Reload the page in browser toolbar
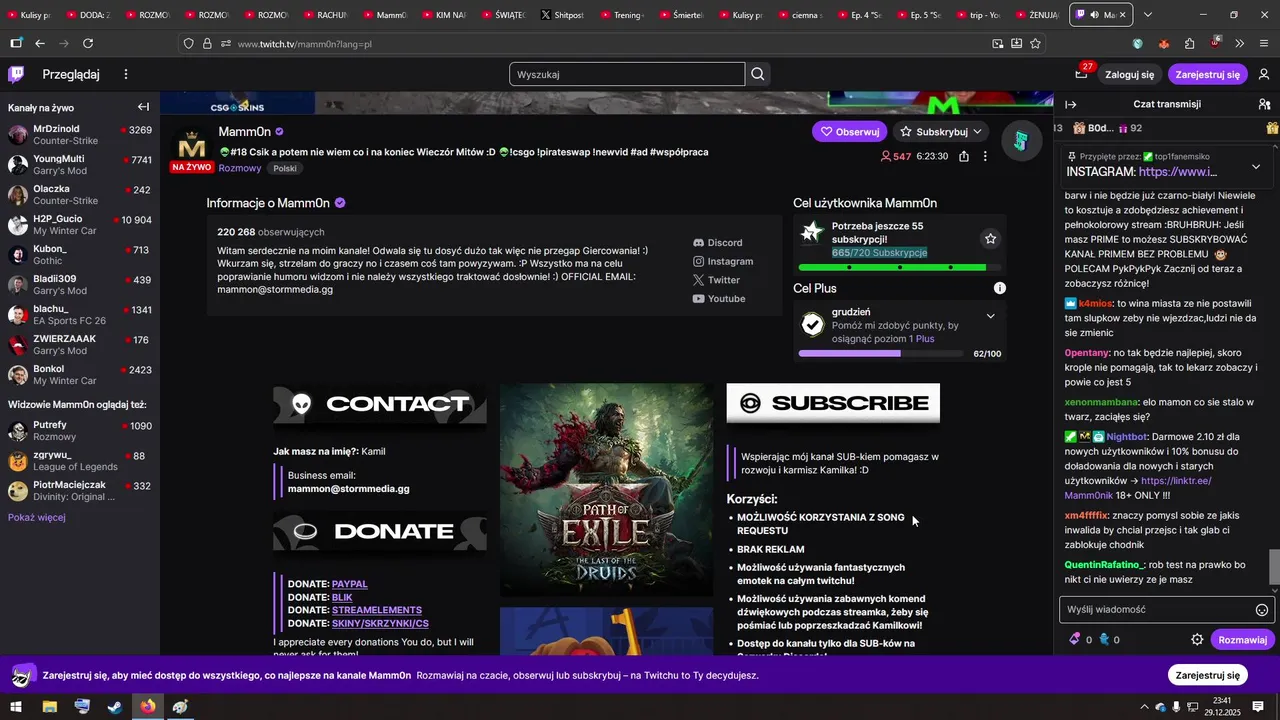This screenshot has width=1280, height=720. click(x=88, y=43)
